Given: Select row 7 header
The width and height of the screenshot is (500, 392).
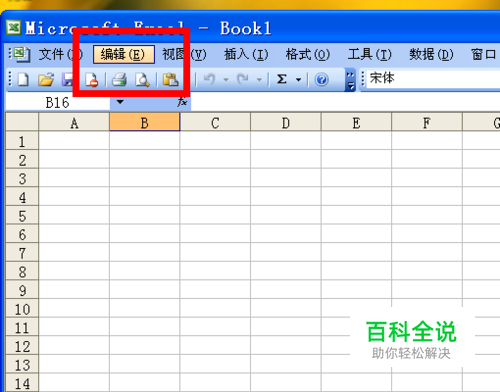Looking at the screenshot, I should pos(22,252).
